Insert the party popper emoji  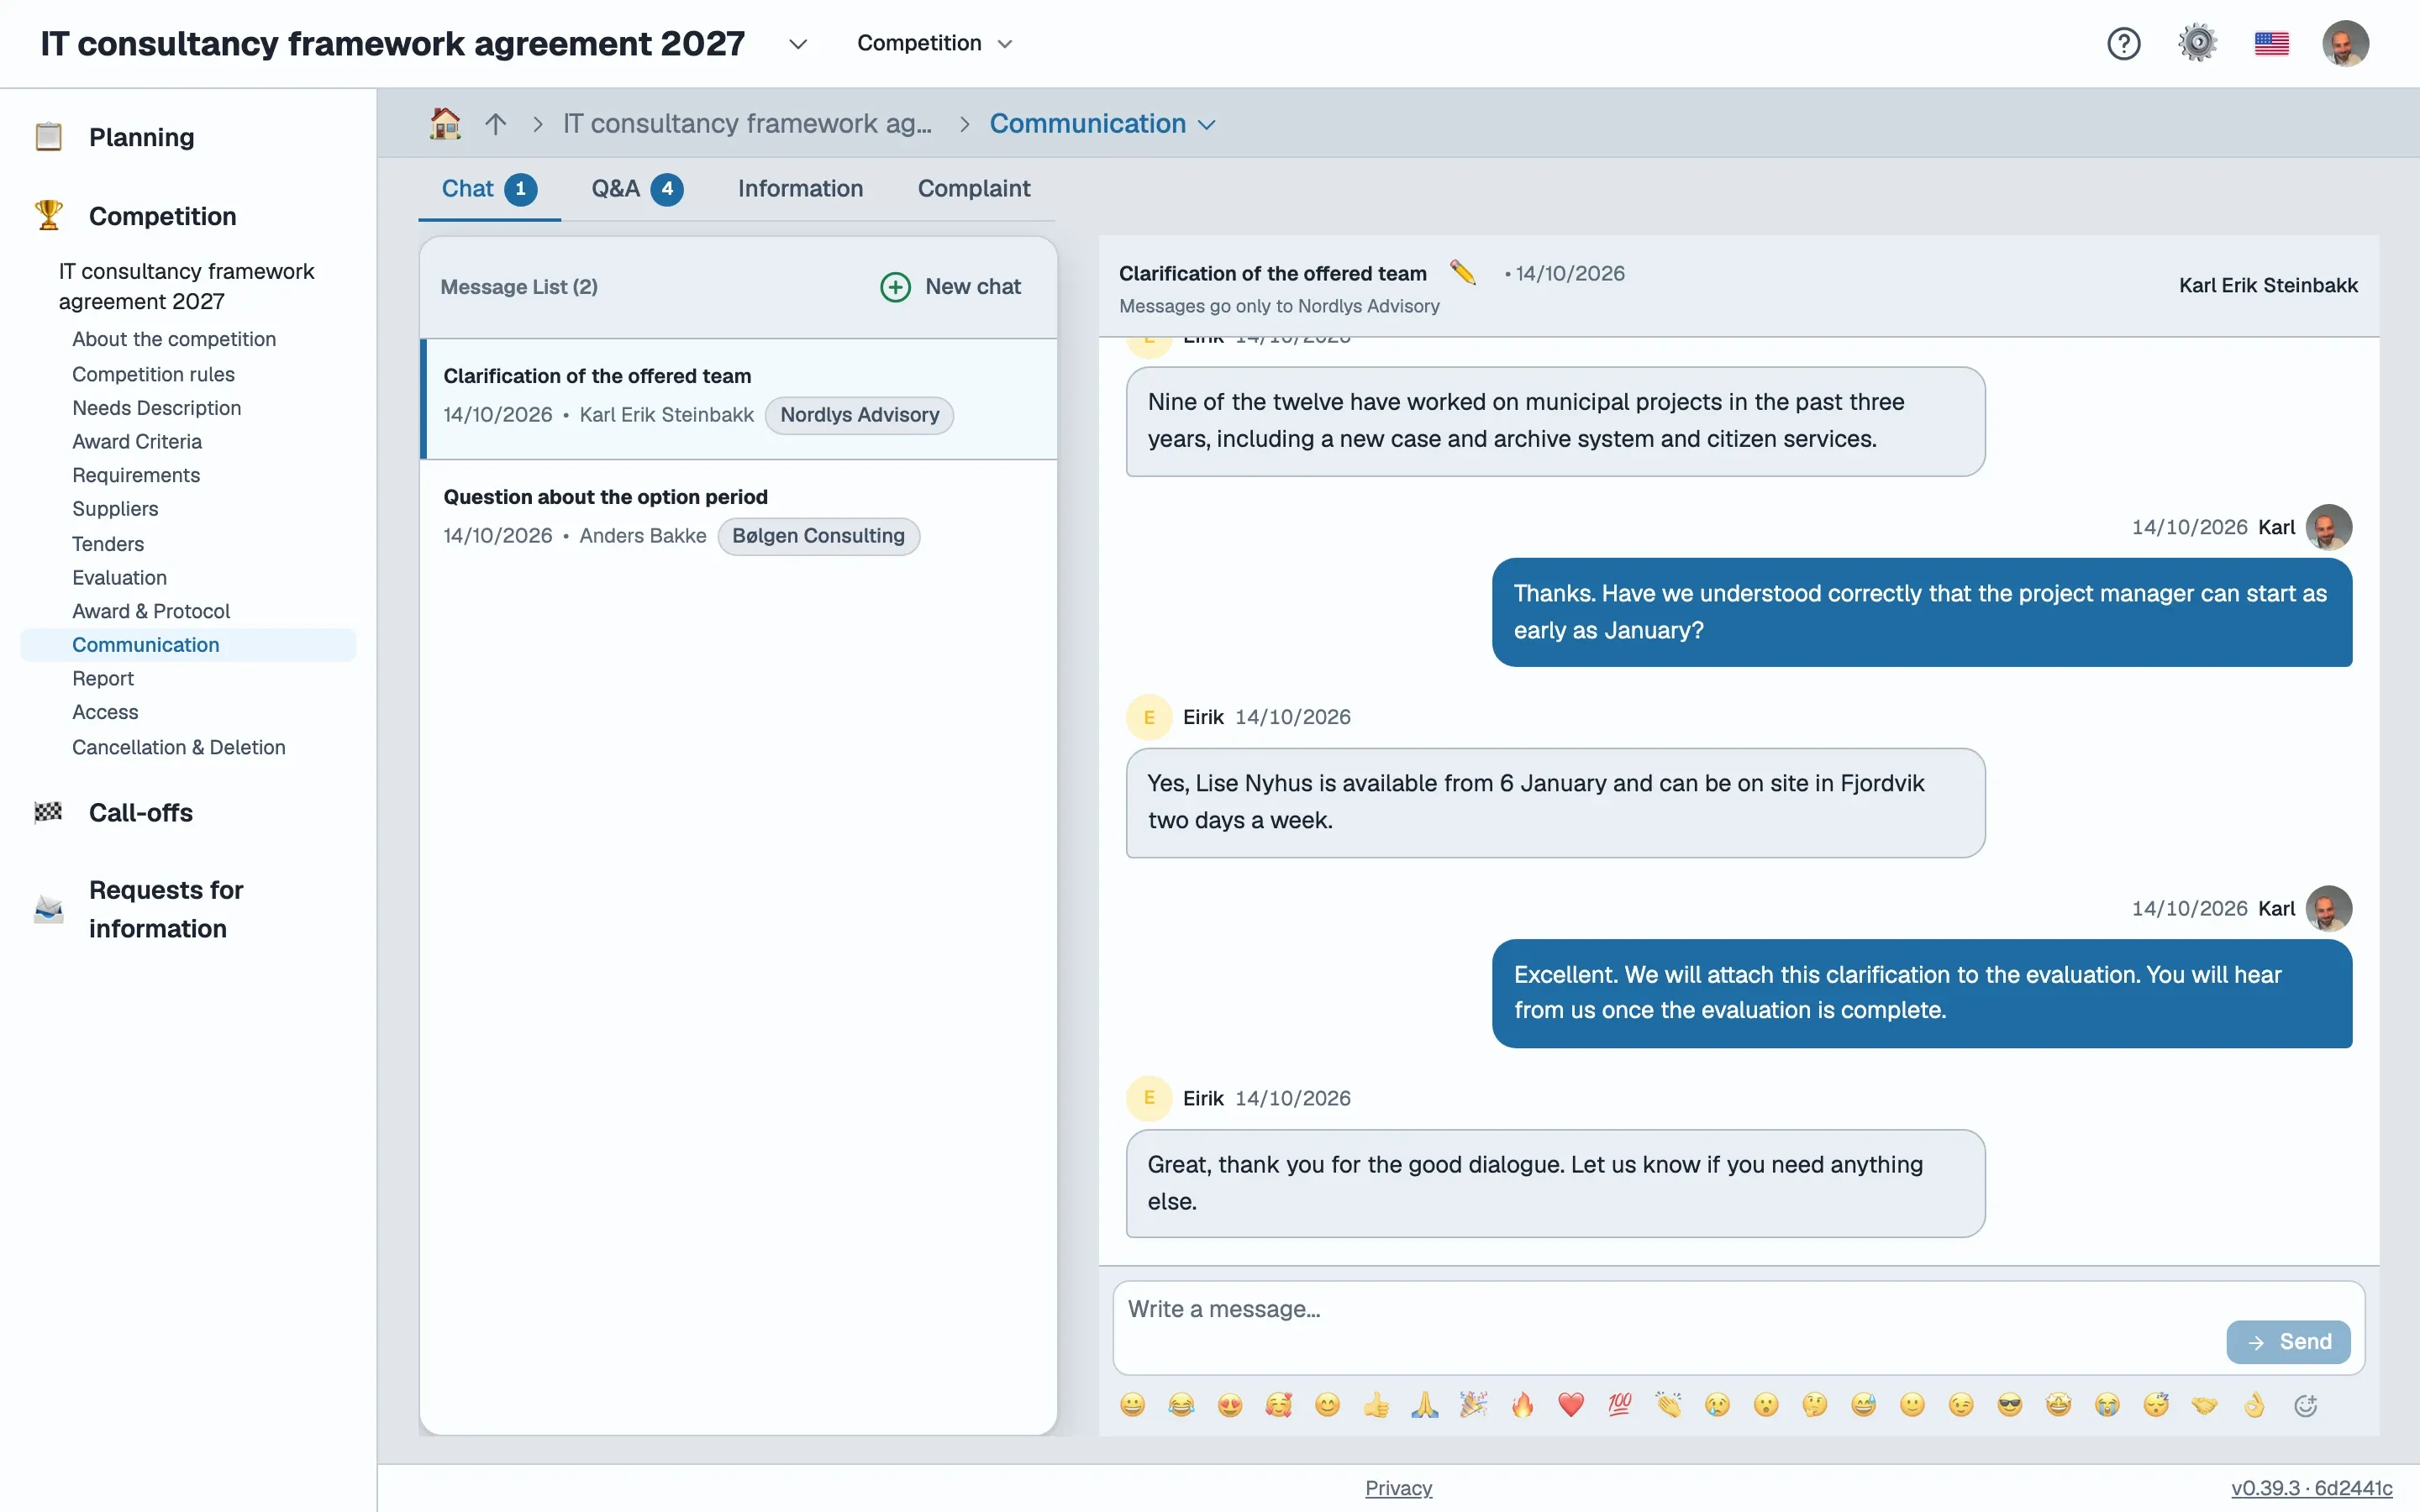[1473, 1404]
